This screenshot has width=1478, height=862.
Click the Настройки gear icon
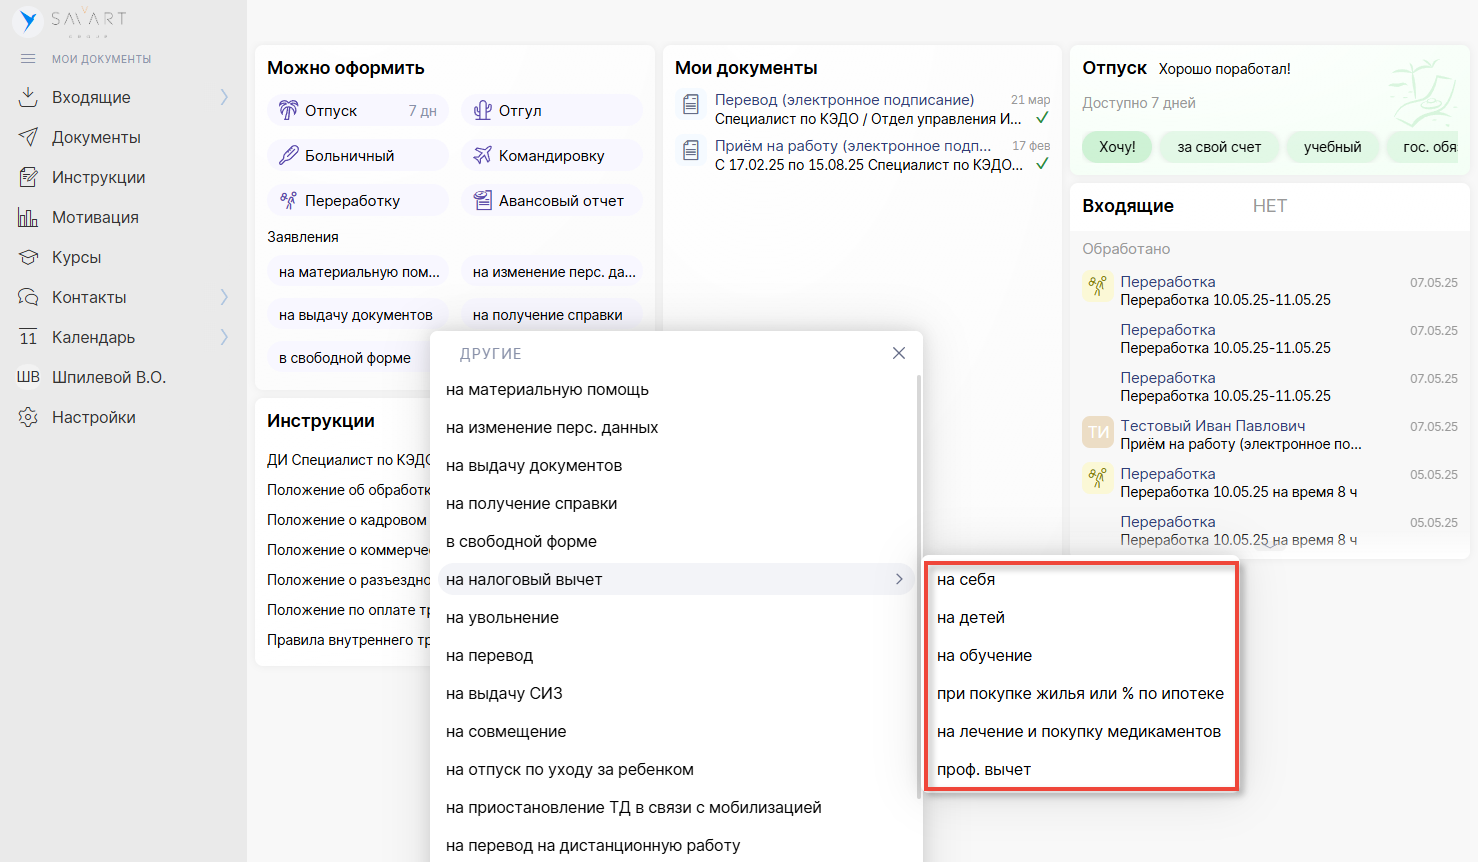click(x=28, y=417)
